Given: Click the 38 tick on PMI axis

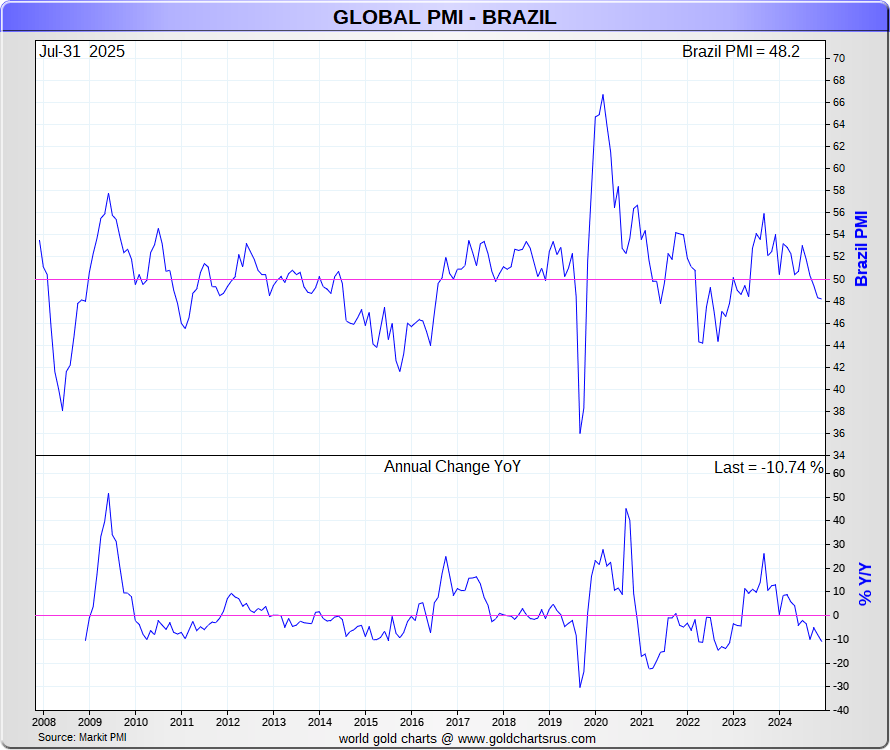Looking at the screenshot, I should [839, 412].
